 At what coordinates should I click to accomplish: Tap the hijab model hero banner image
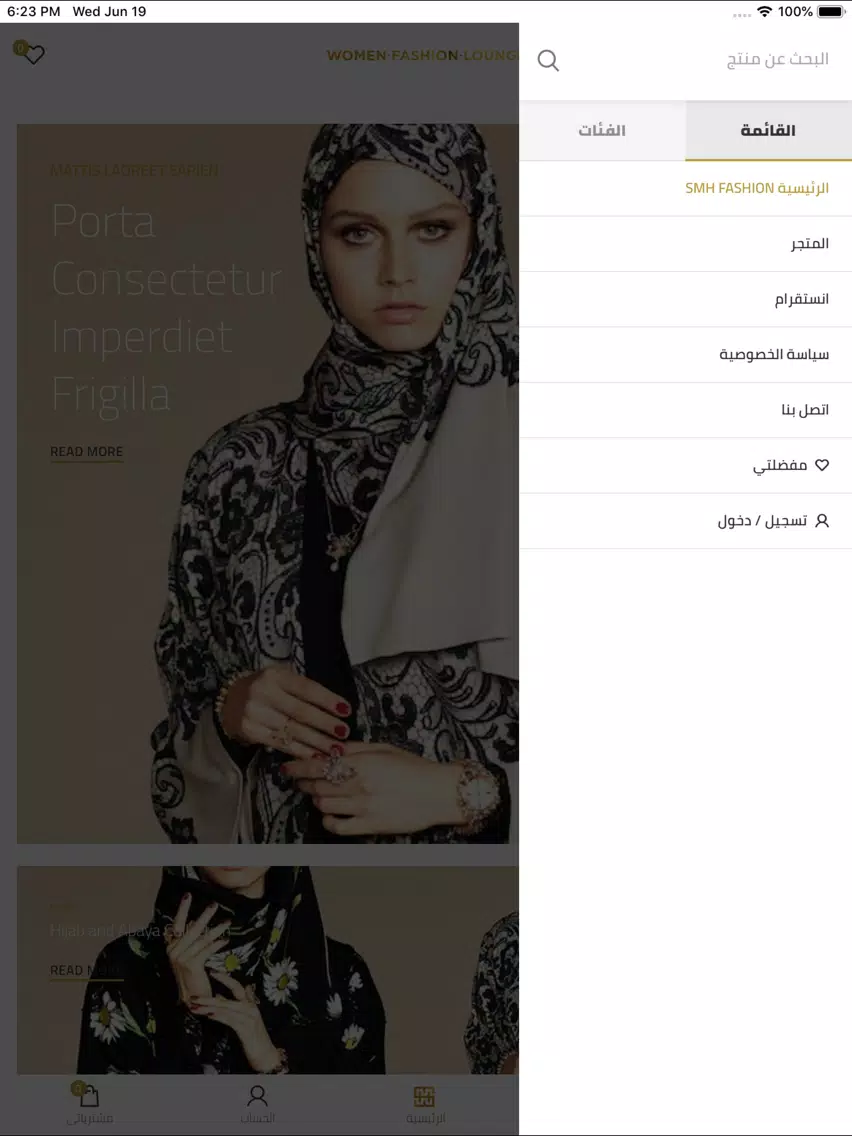pos(268,483)
